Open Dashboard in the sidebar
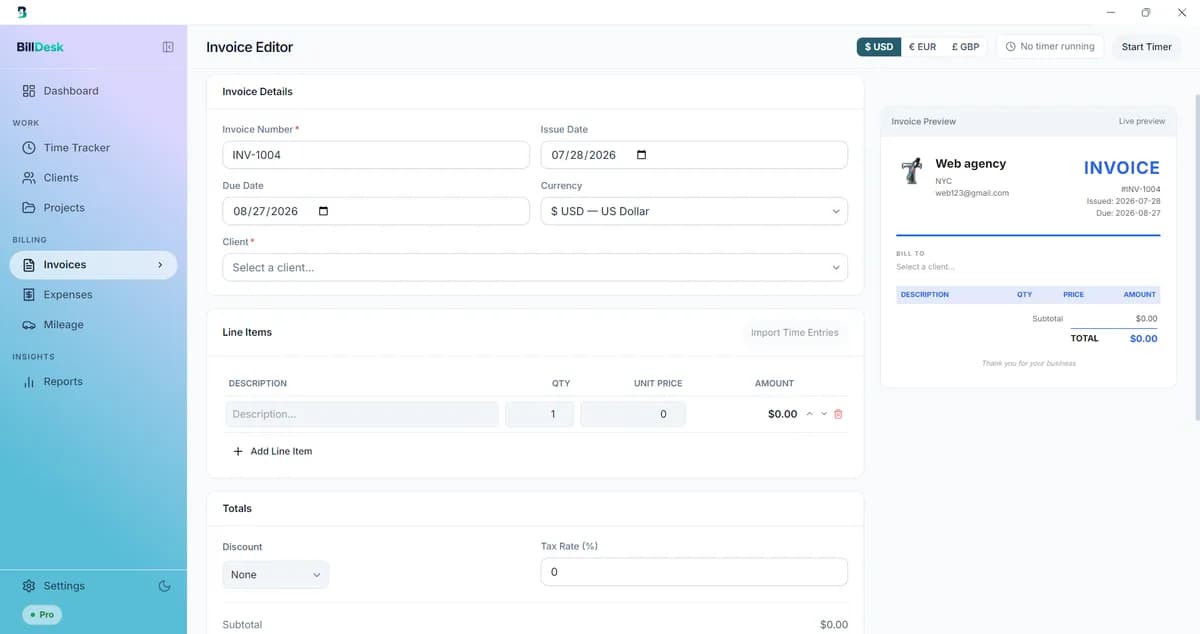Viewport: 1200px width, 634px height. click(93, 91)
